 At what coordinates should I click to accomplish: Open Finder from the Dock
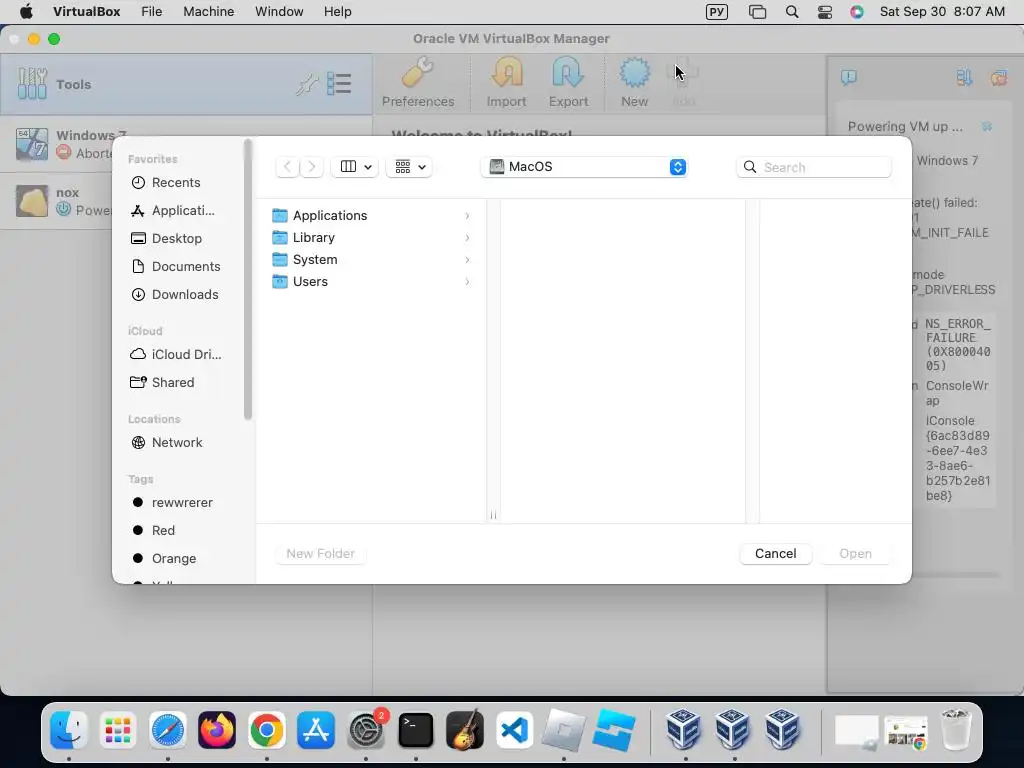[x=69, y=729]
